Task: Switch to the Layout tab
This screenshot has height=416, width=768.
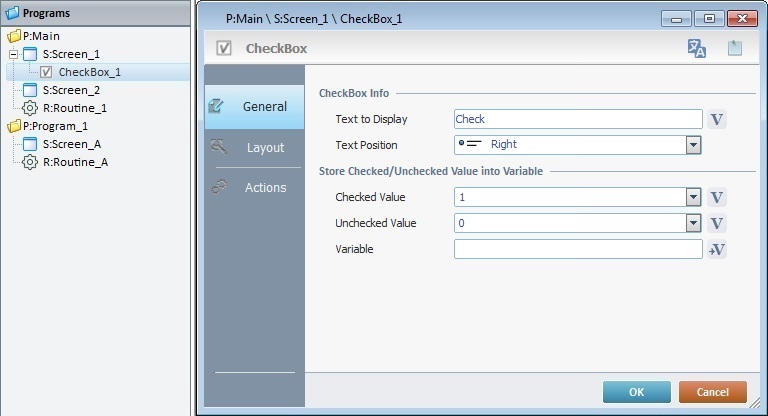Action: pos(265,147)
